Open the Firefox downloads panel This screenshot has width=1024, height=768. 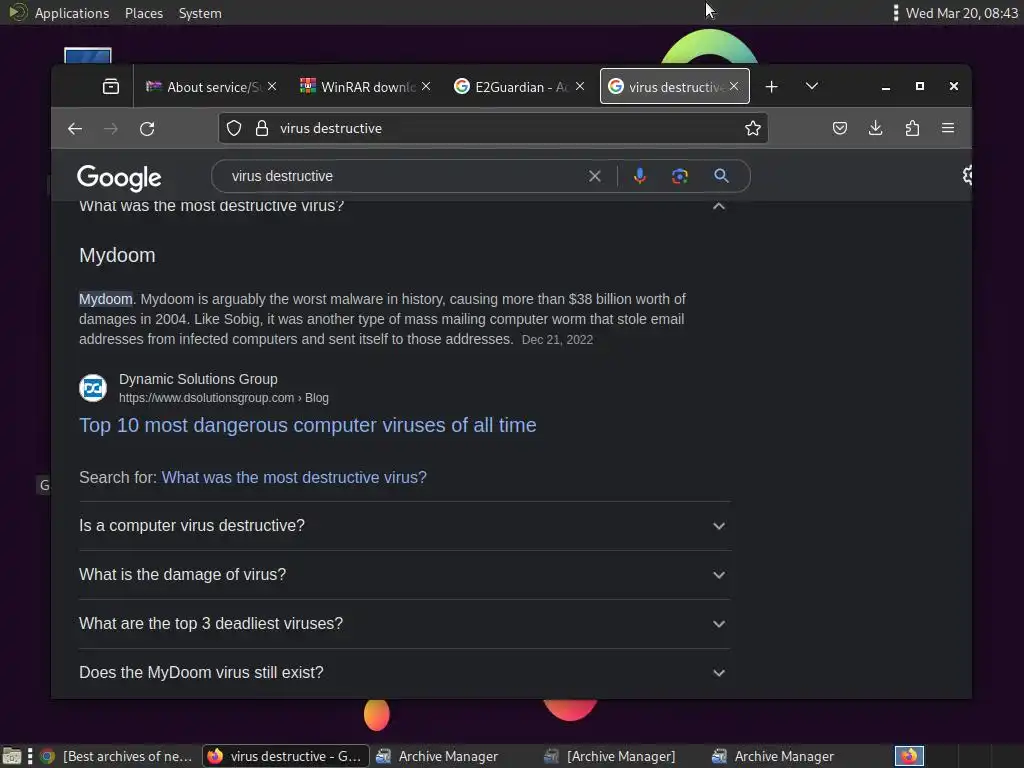(x=876, y=129)
